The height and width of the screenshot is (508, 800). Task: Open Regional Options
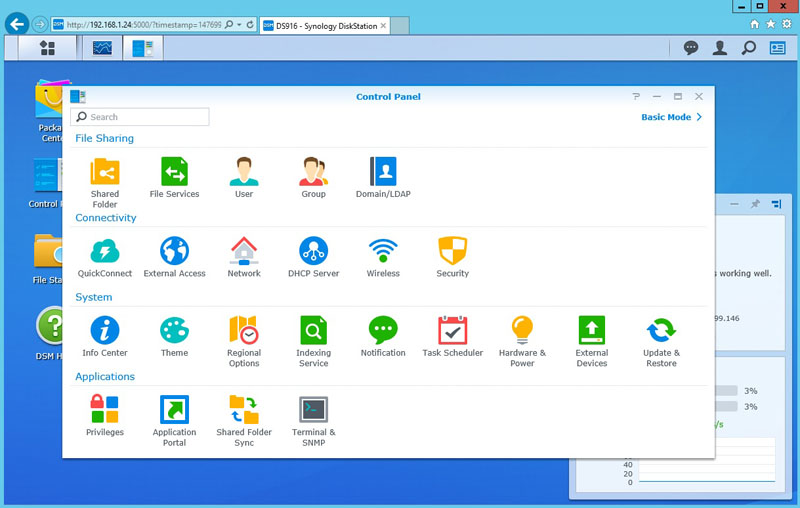coord(244,342)
